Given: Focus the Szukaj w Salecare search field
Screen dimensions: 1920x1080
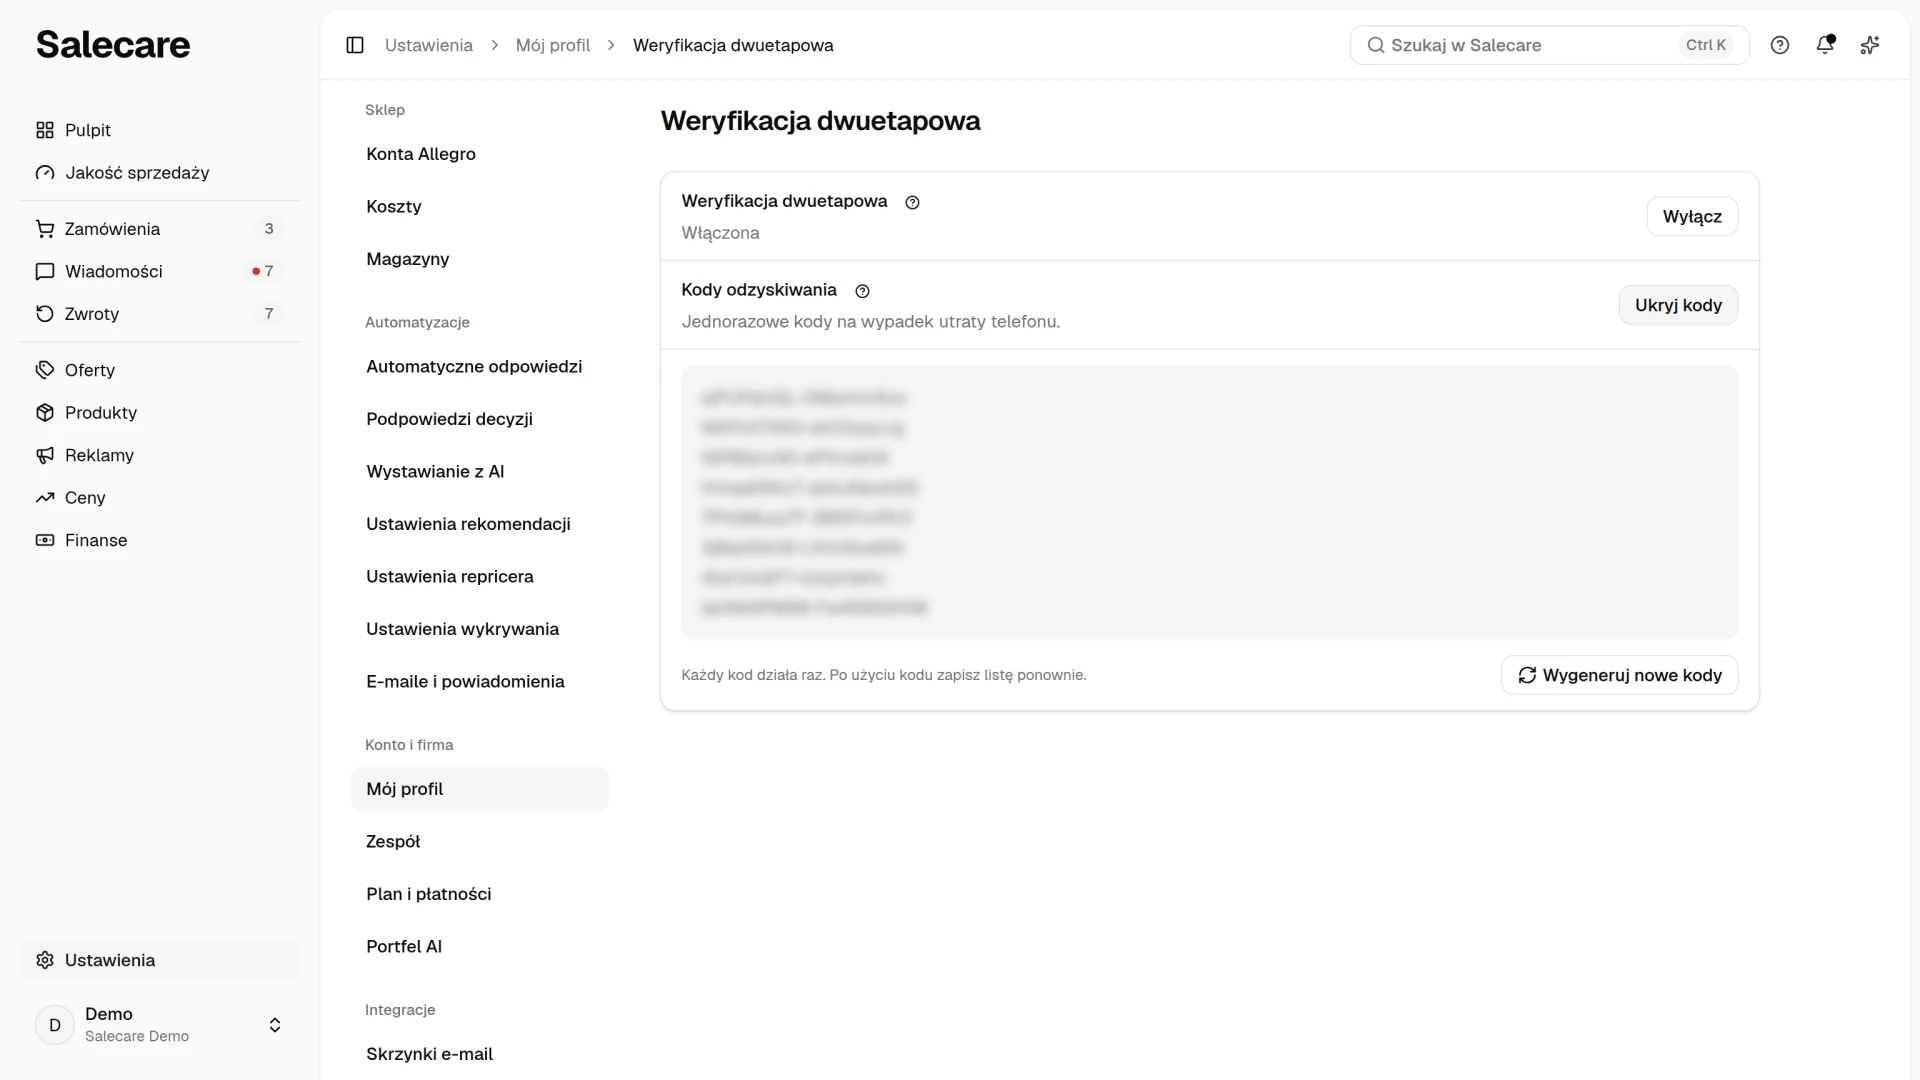Looking at the screenshot, I should point(1549,45).
